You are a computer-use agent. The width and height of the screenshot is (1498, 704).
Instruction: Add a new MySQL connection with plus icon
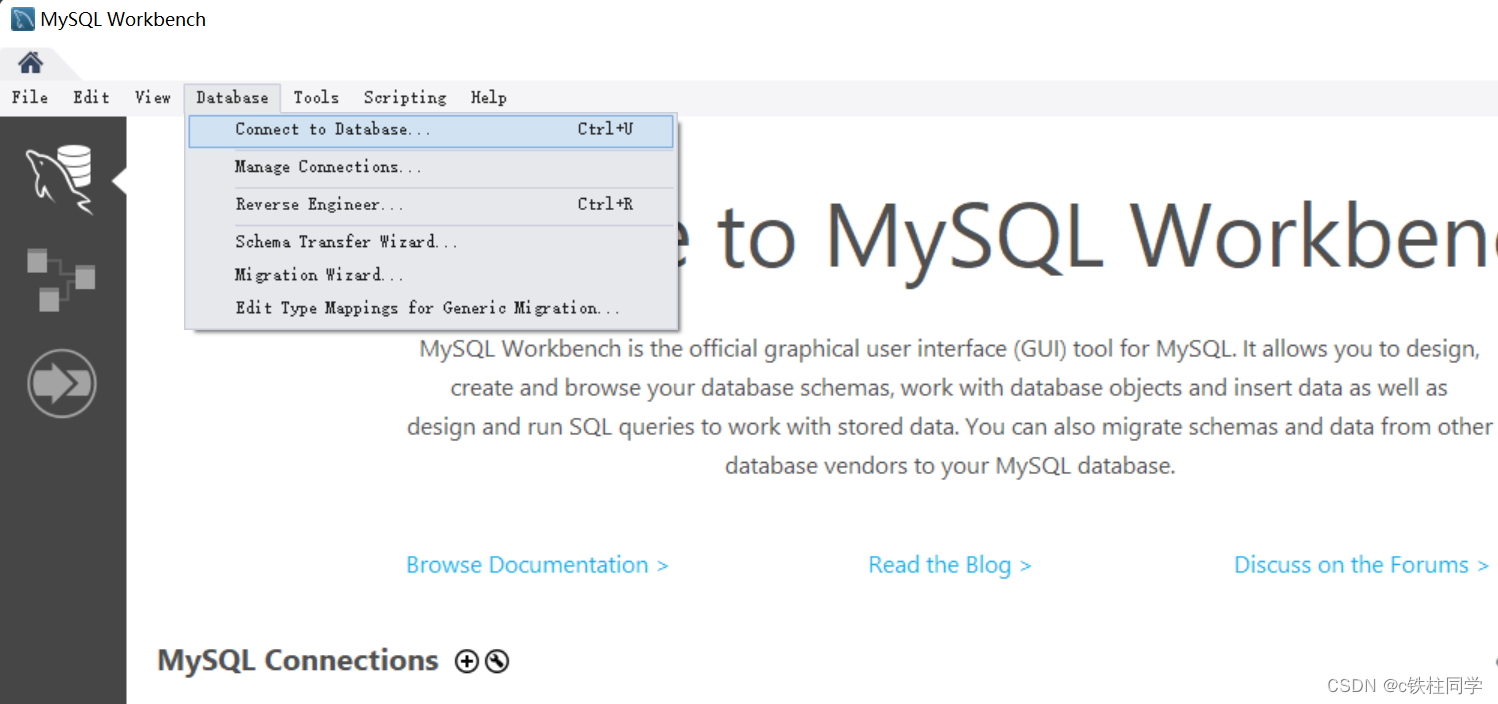467,661
